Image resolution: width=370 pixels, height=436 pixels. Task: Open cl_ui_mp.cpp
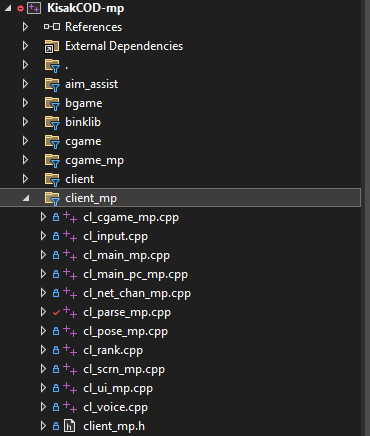(118, 389)
